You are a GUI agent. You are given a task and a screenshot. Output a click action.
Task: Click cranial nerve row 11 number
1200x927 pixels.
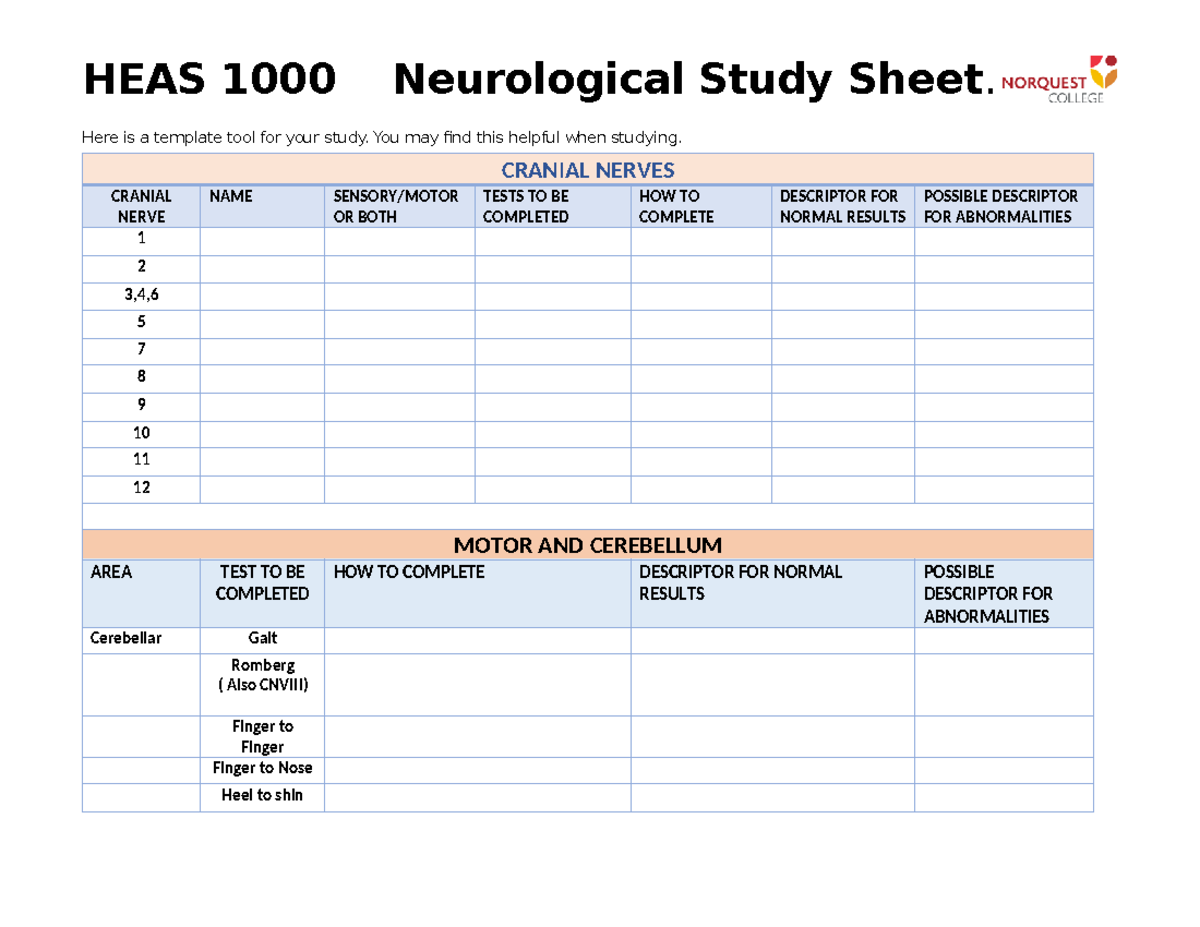141,460
